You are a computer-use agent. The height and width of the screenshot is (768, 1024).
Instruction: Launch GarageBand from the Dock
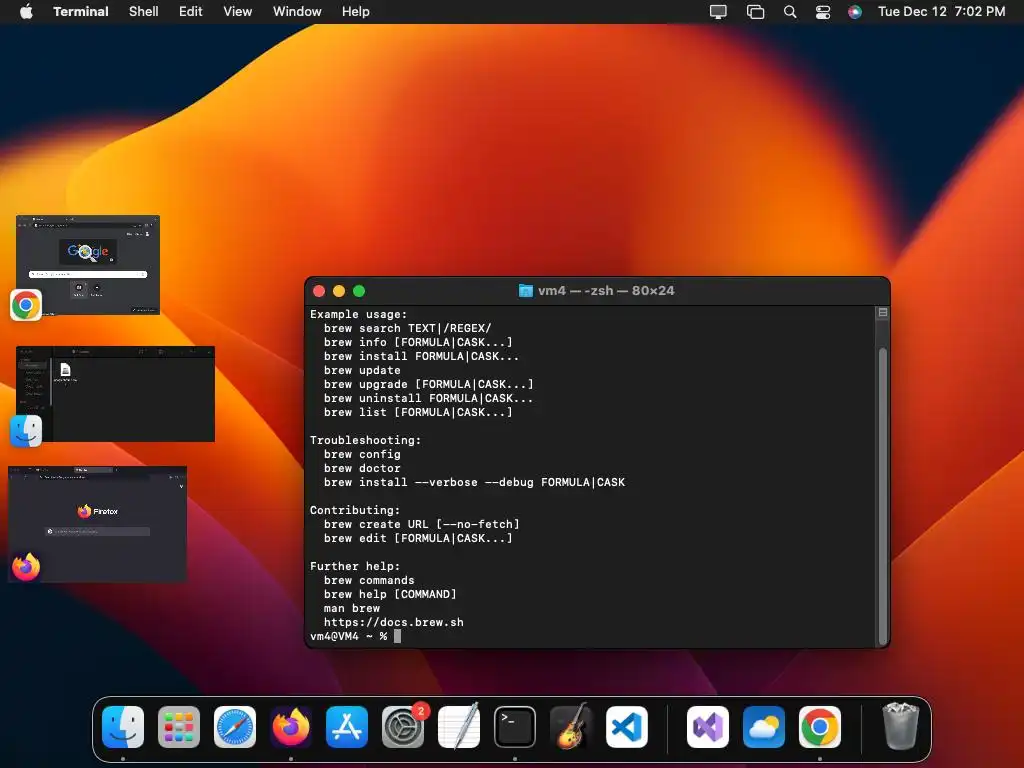click(x=571, y=727)
